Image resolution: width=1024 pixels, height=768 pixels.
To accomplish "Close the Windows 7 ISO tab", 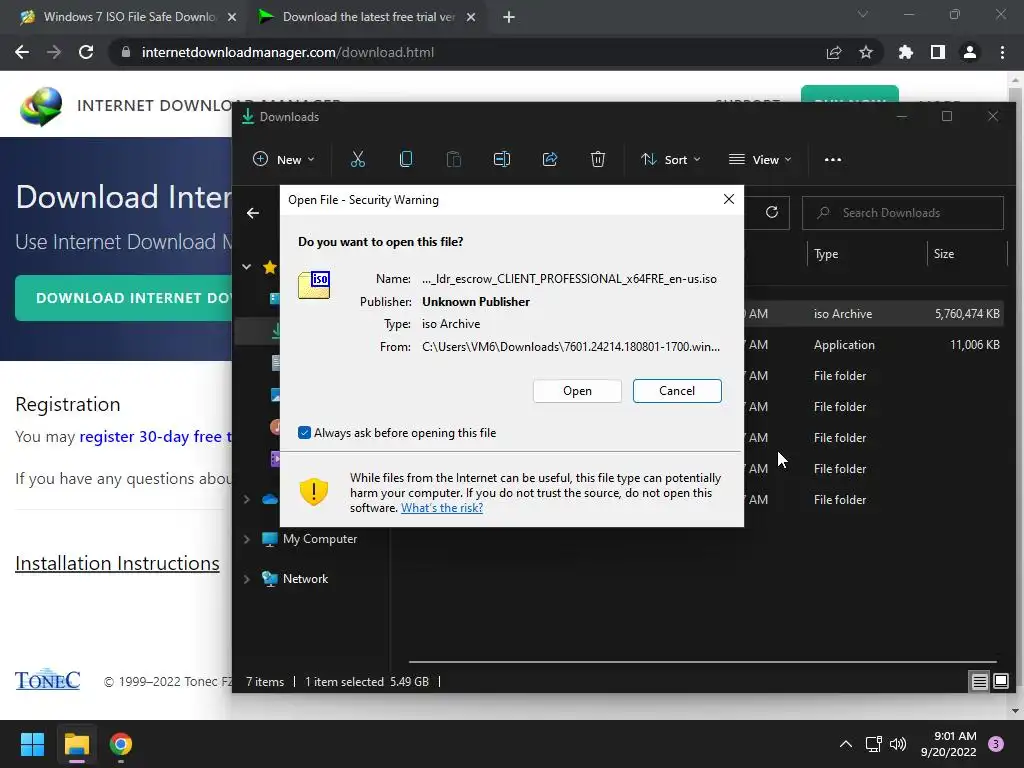I will tap(232, 17).
